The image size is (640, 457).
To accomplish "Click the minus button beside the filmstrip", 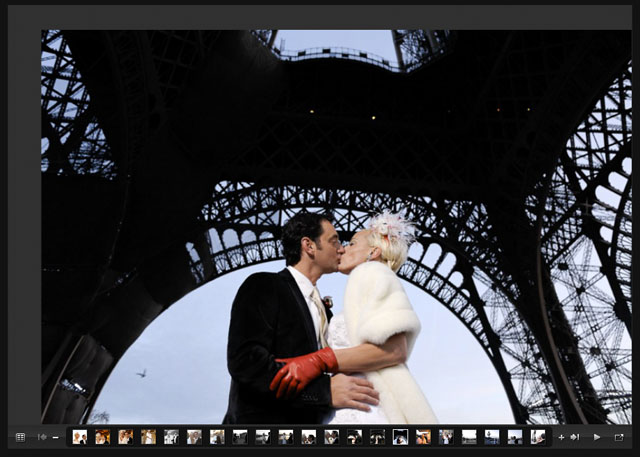I will point(56,437).
